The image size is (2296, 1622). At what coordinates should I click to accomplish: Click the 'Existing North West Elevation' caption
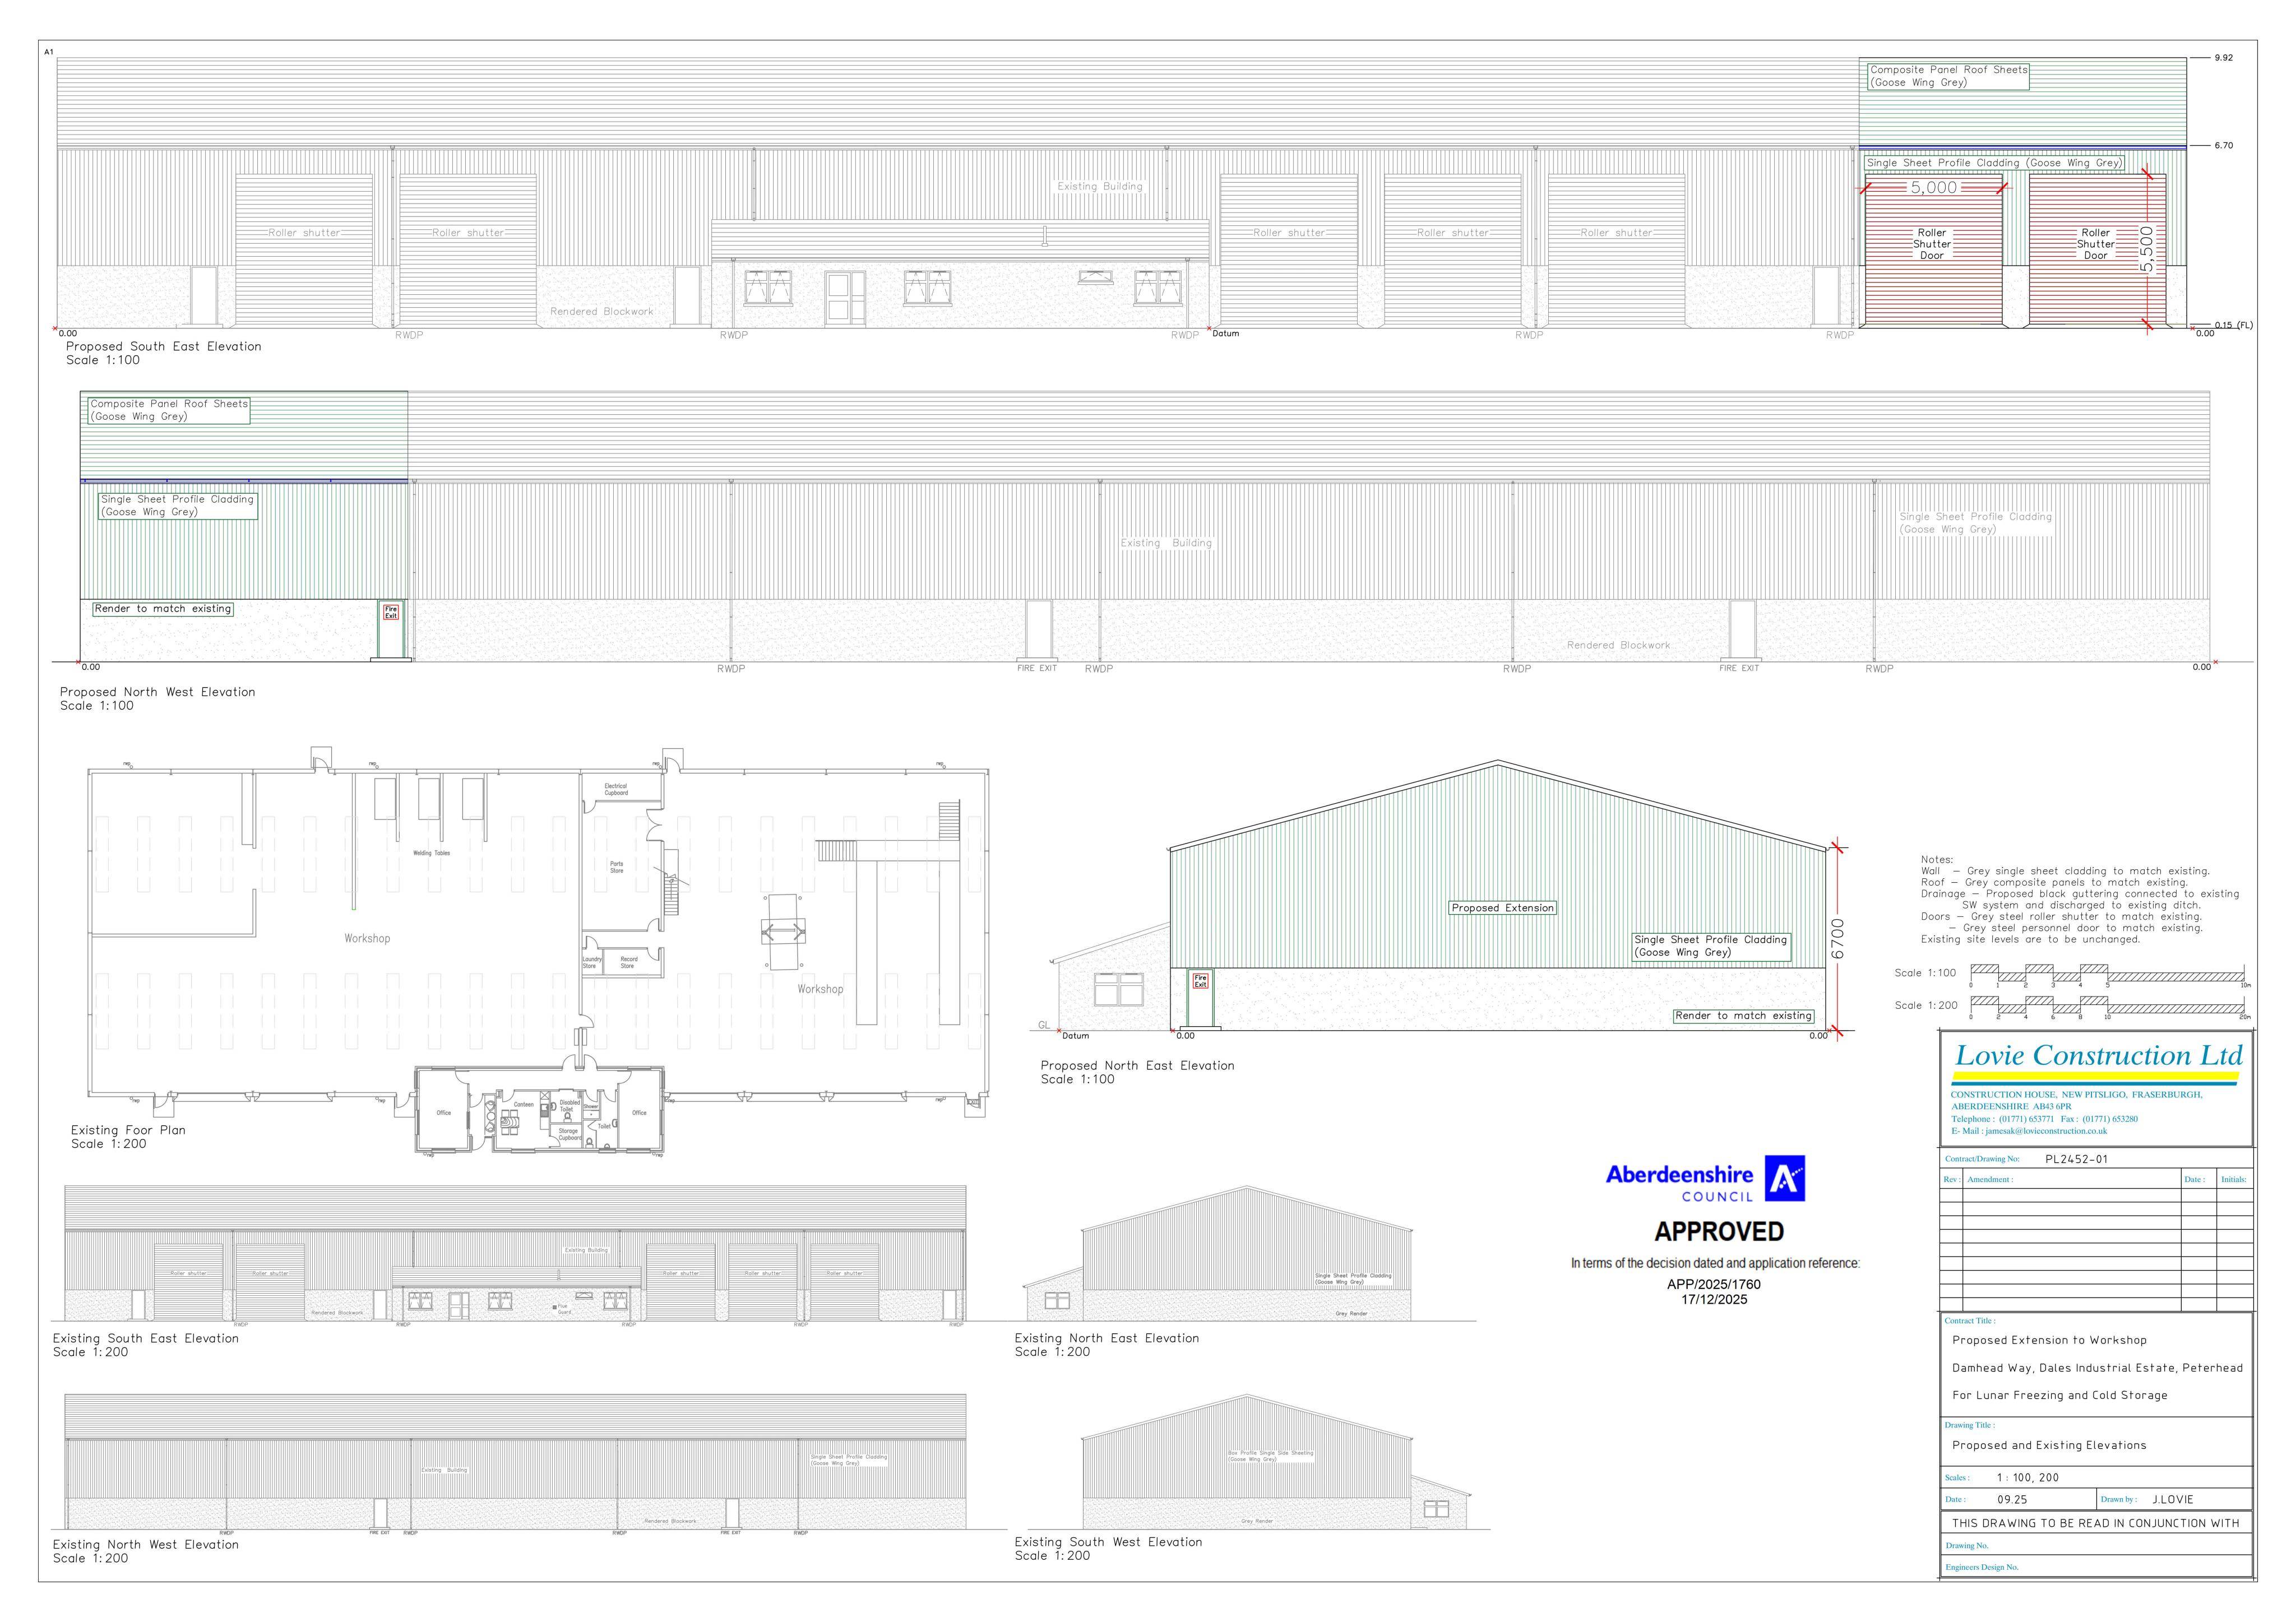[146, 1545]
